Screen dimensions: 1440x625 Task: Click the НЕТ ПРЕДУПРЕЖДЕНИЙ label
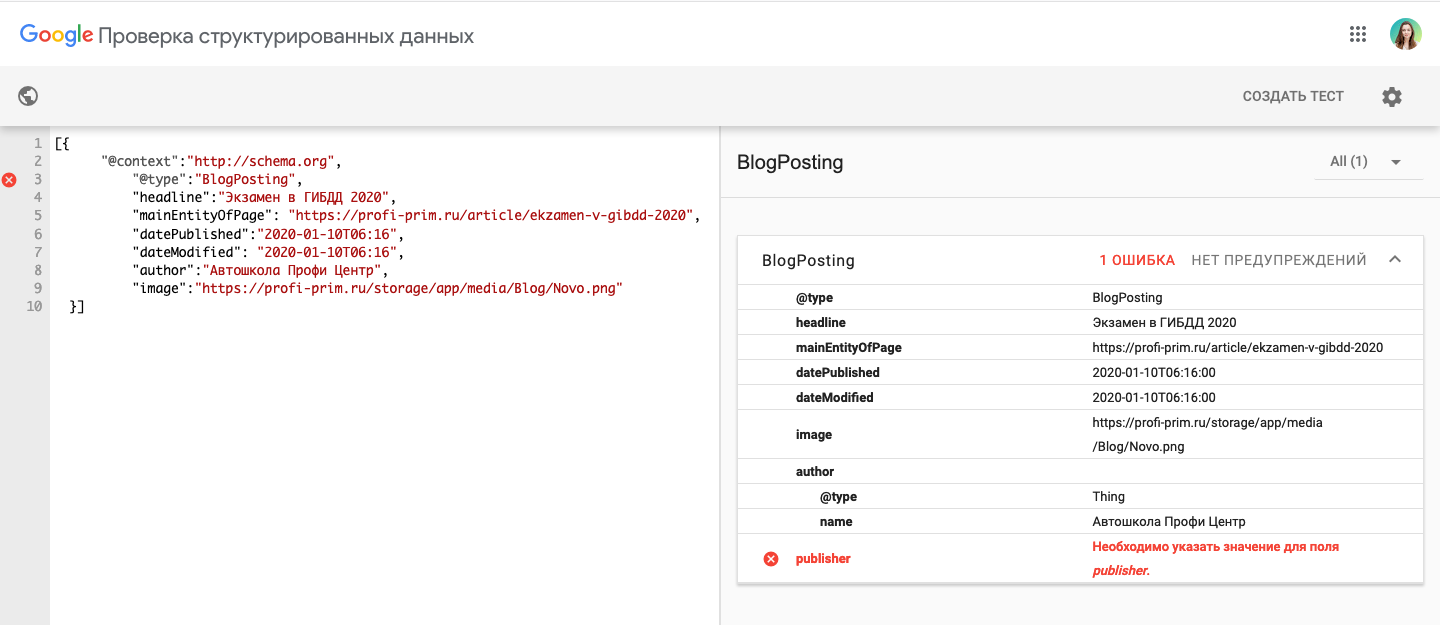click(x=1278, y=261)
